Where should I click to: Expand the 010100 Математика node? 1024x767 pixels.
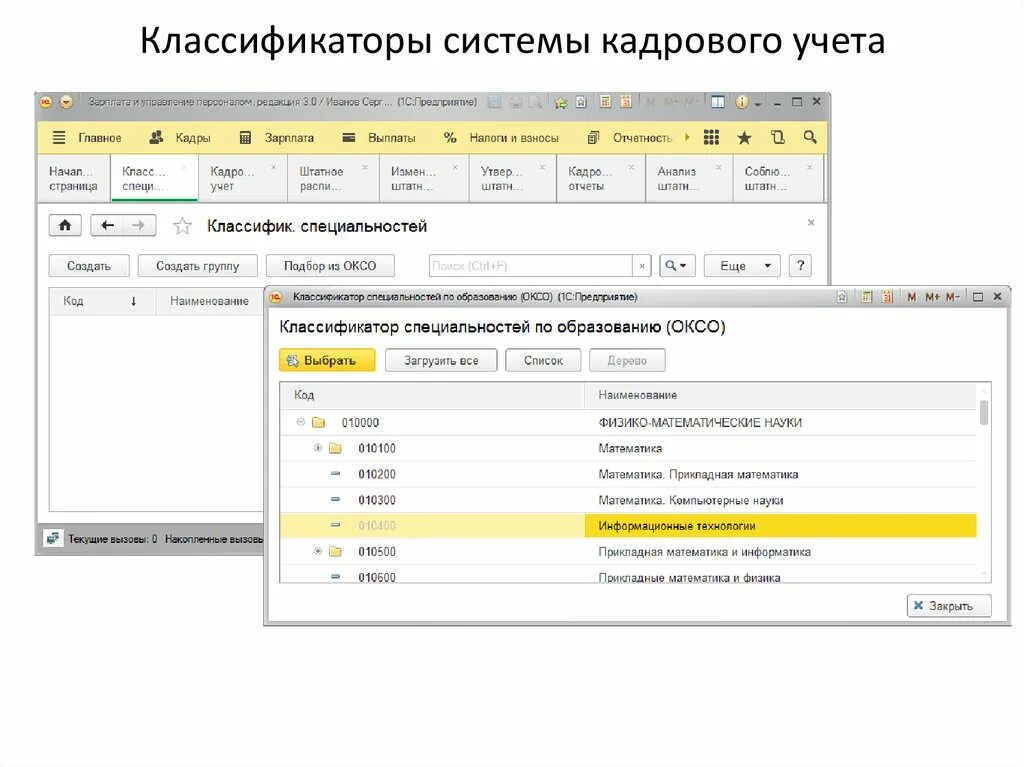click(x=317, y=448)
